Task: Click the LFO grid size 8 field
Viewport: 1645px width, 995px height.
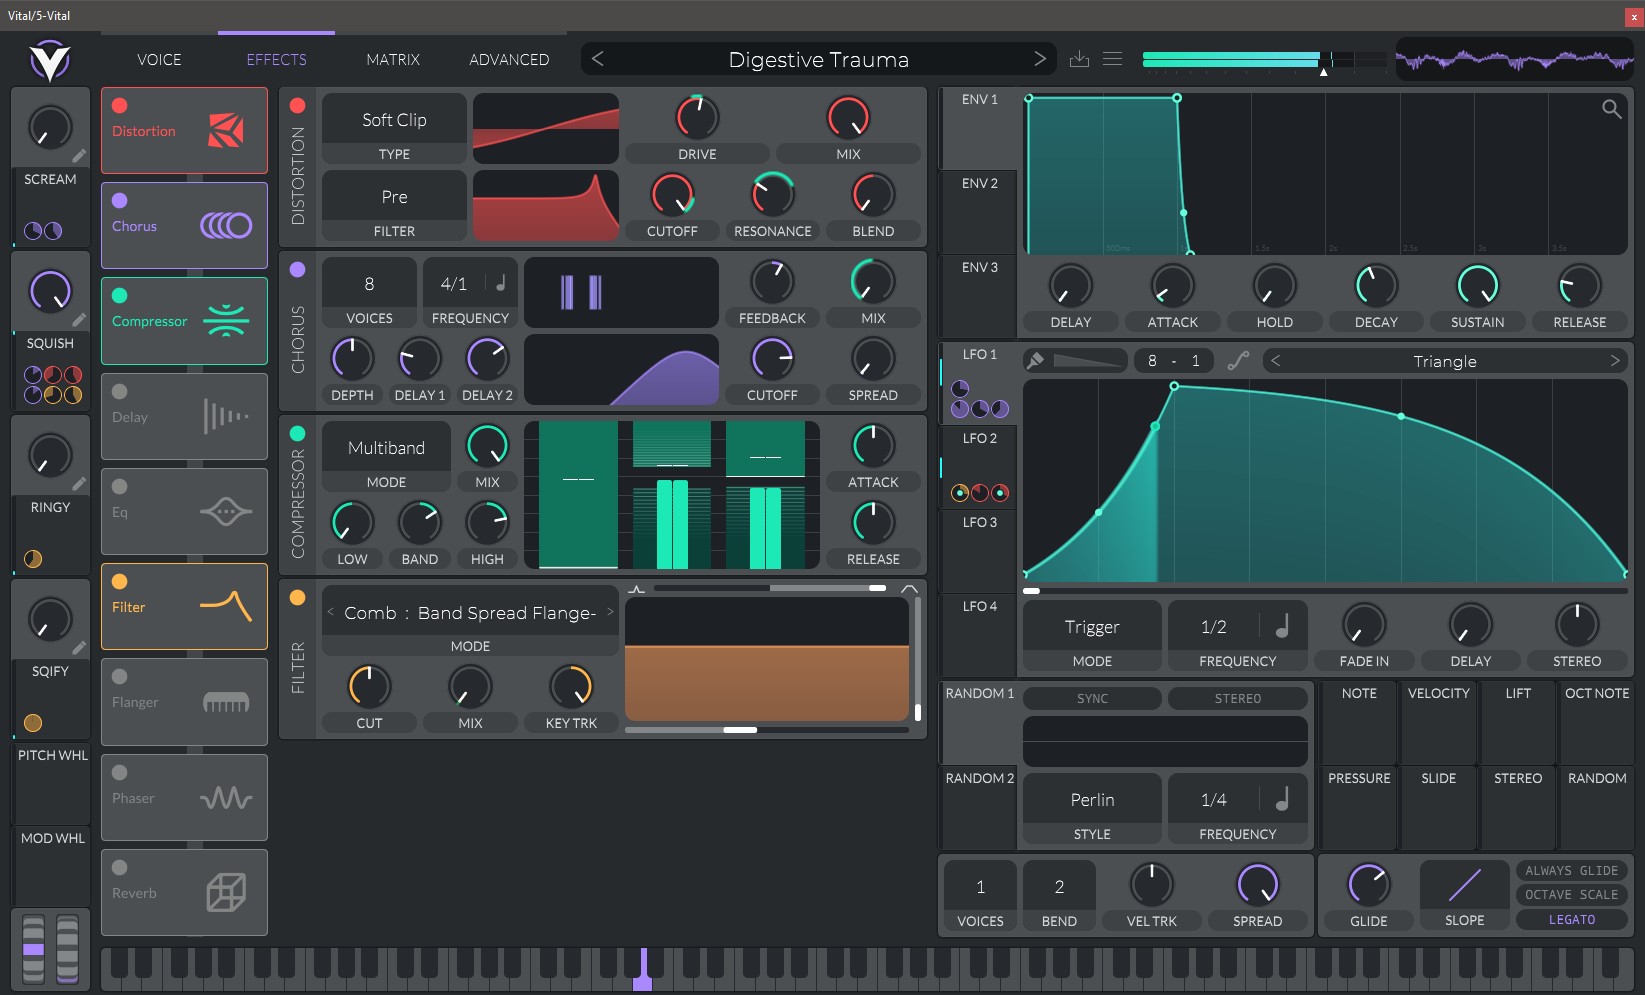Action: pos(1152,361)
